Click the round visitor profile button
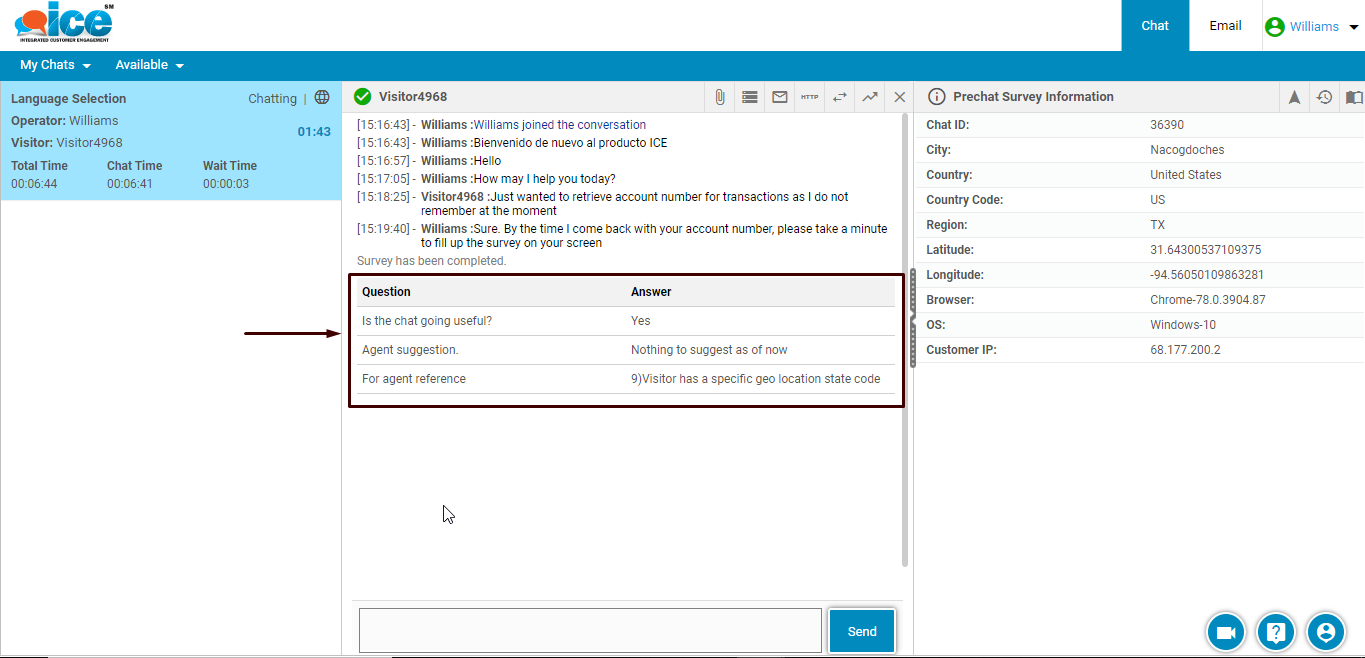The width and height of the screenshot is (1365, 658). [1325, 632]
